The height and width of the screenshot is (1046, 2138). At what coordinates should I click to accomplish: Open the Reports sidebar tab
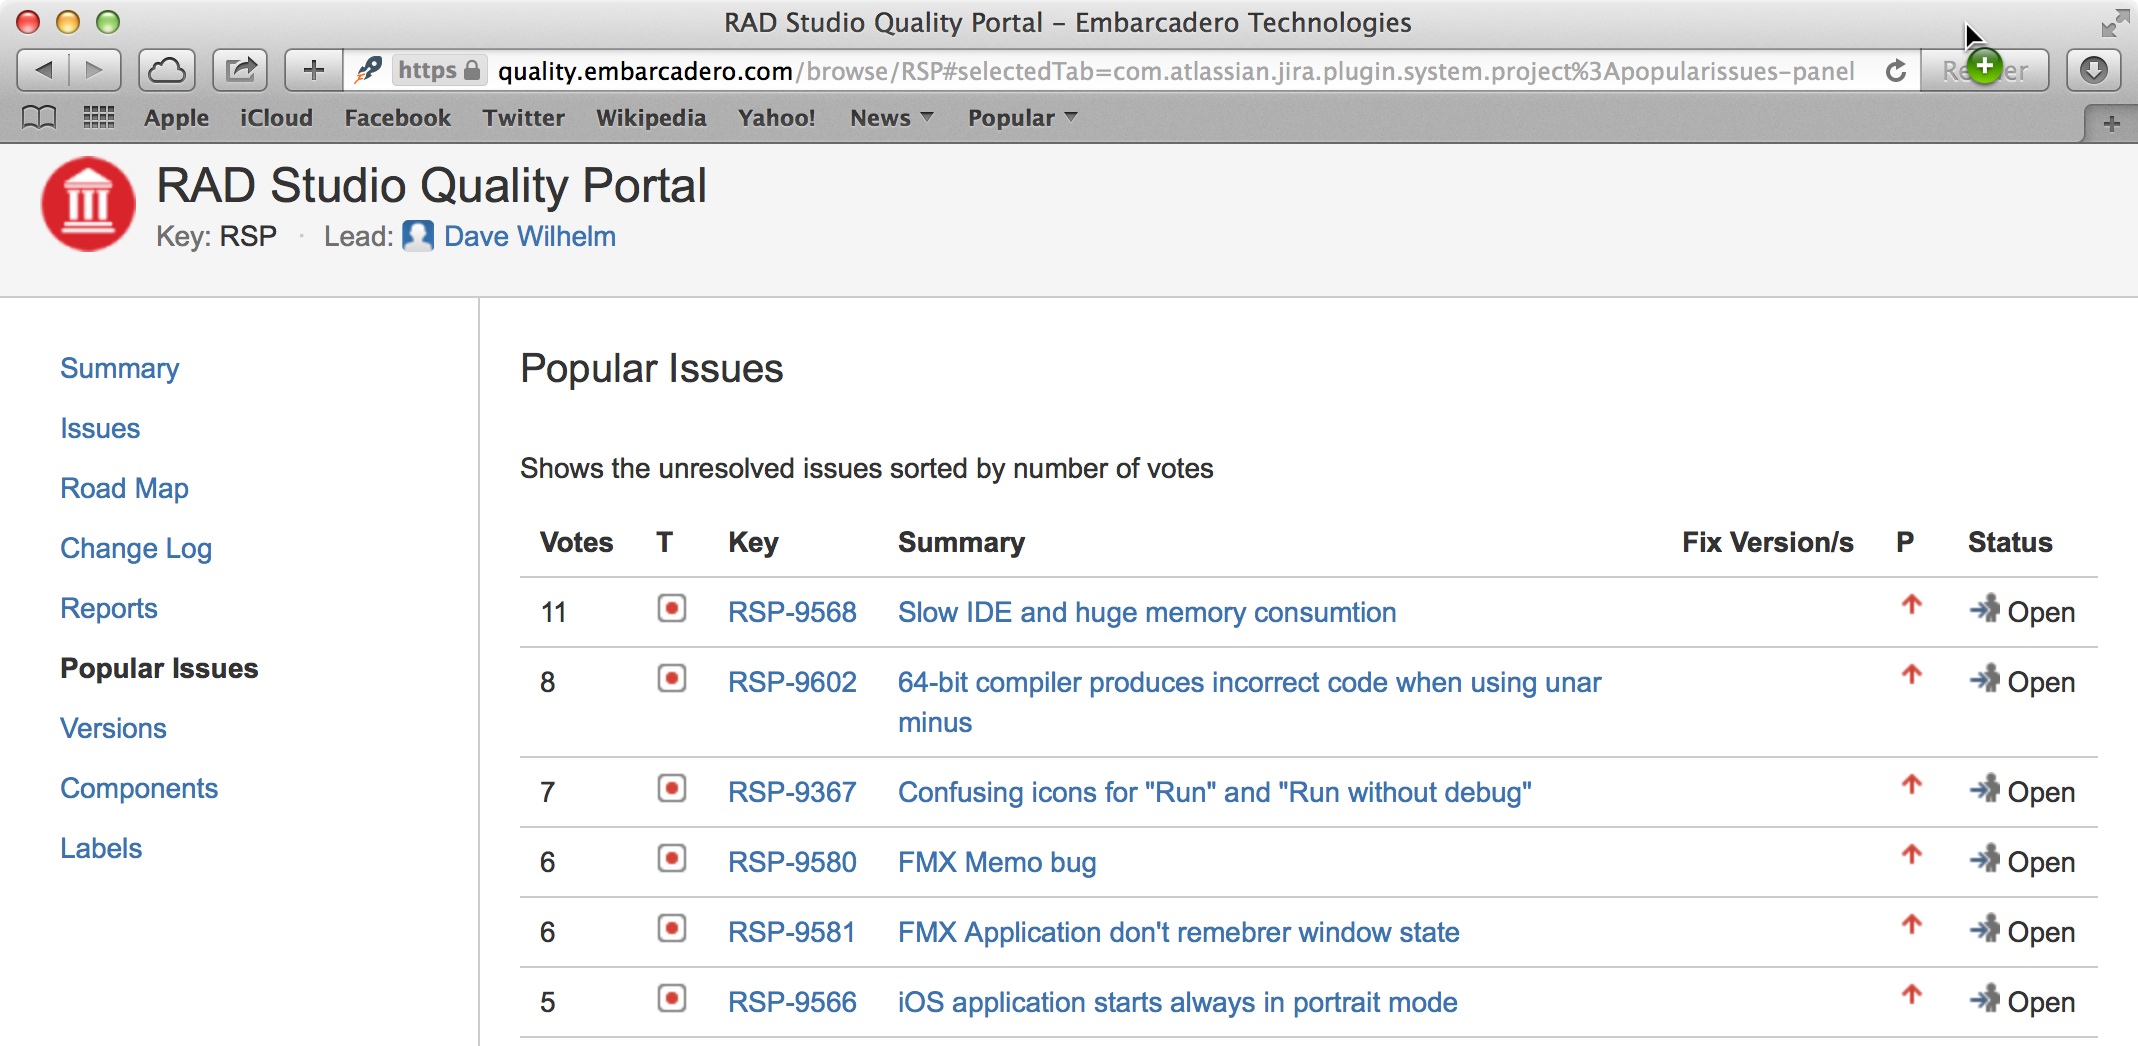coord(109,608)
